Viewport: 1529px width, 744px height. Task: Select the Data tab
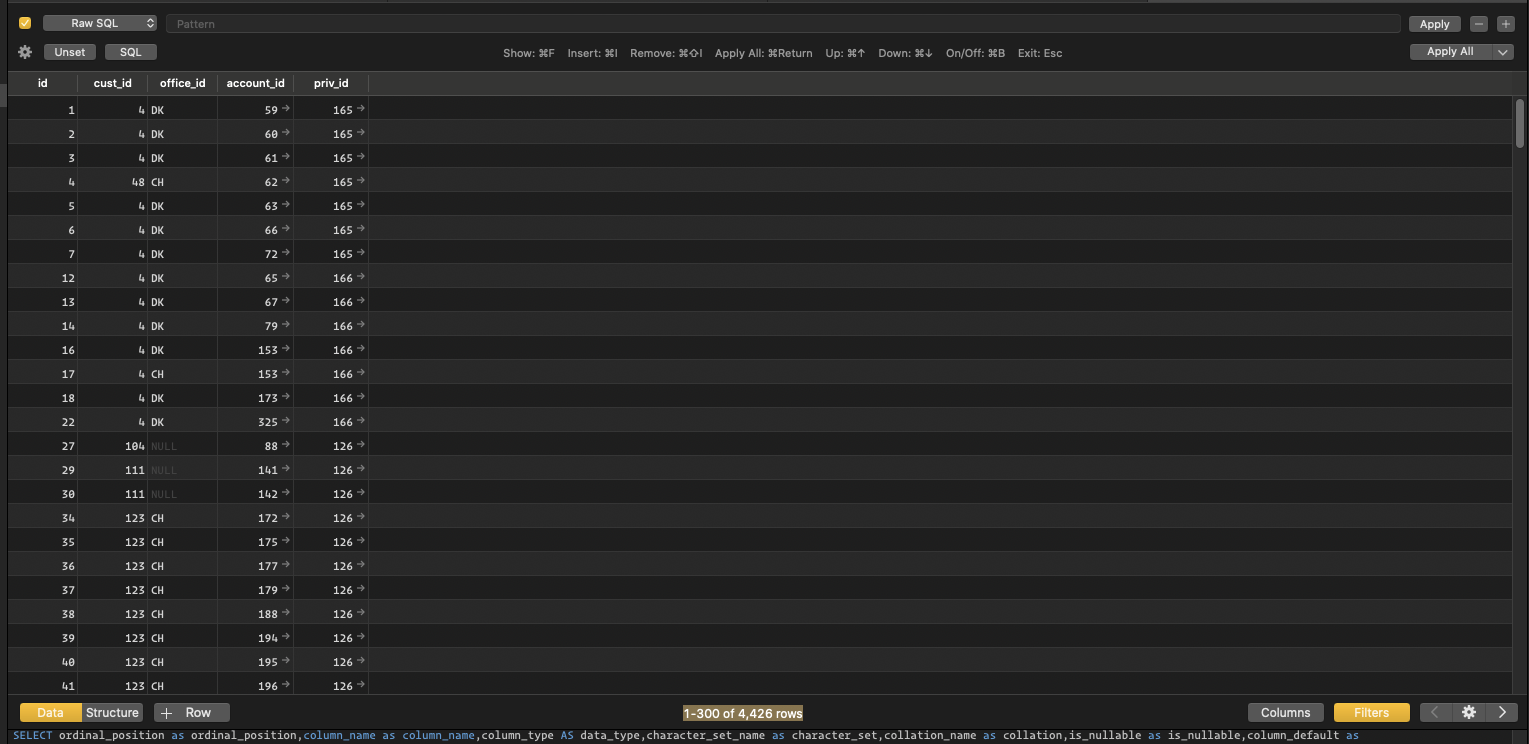point(49,712)
